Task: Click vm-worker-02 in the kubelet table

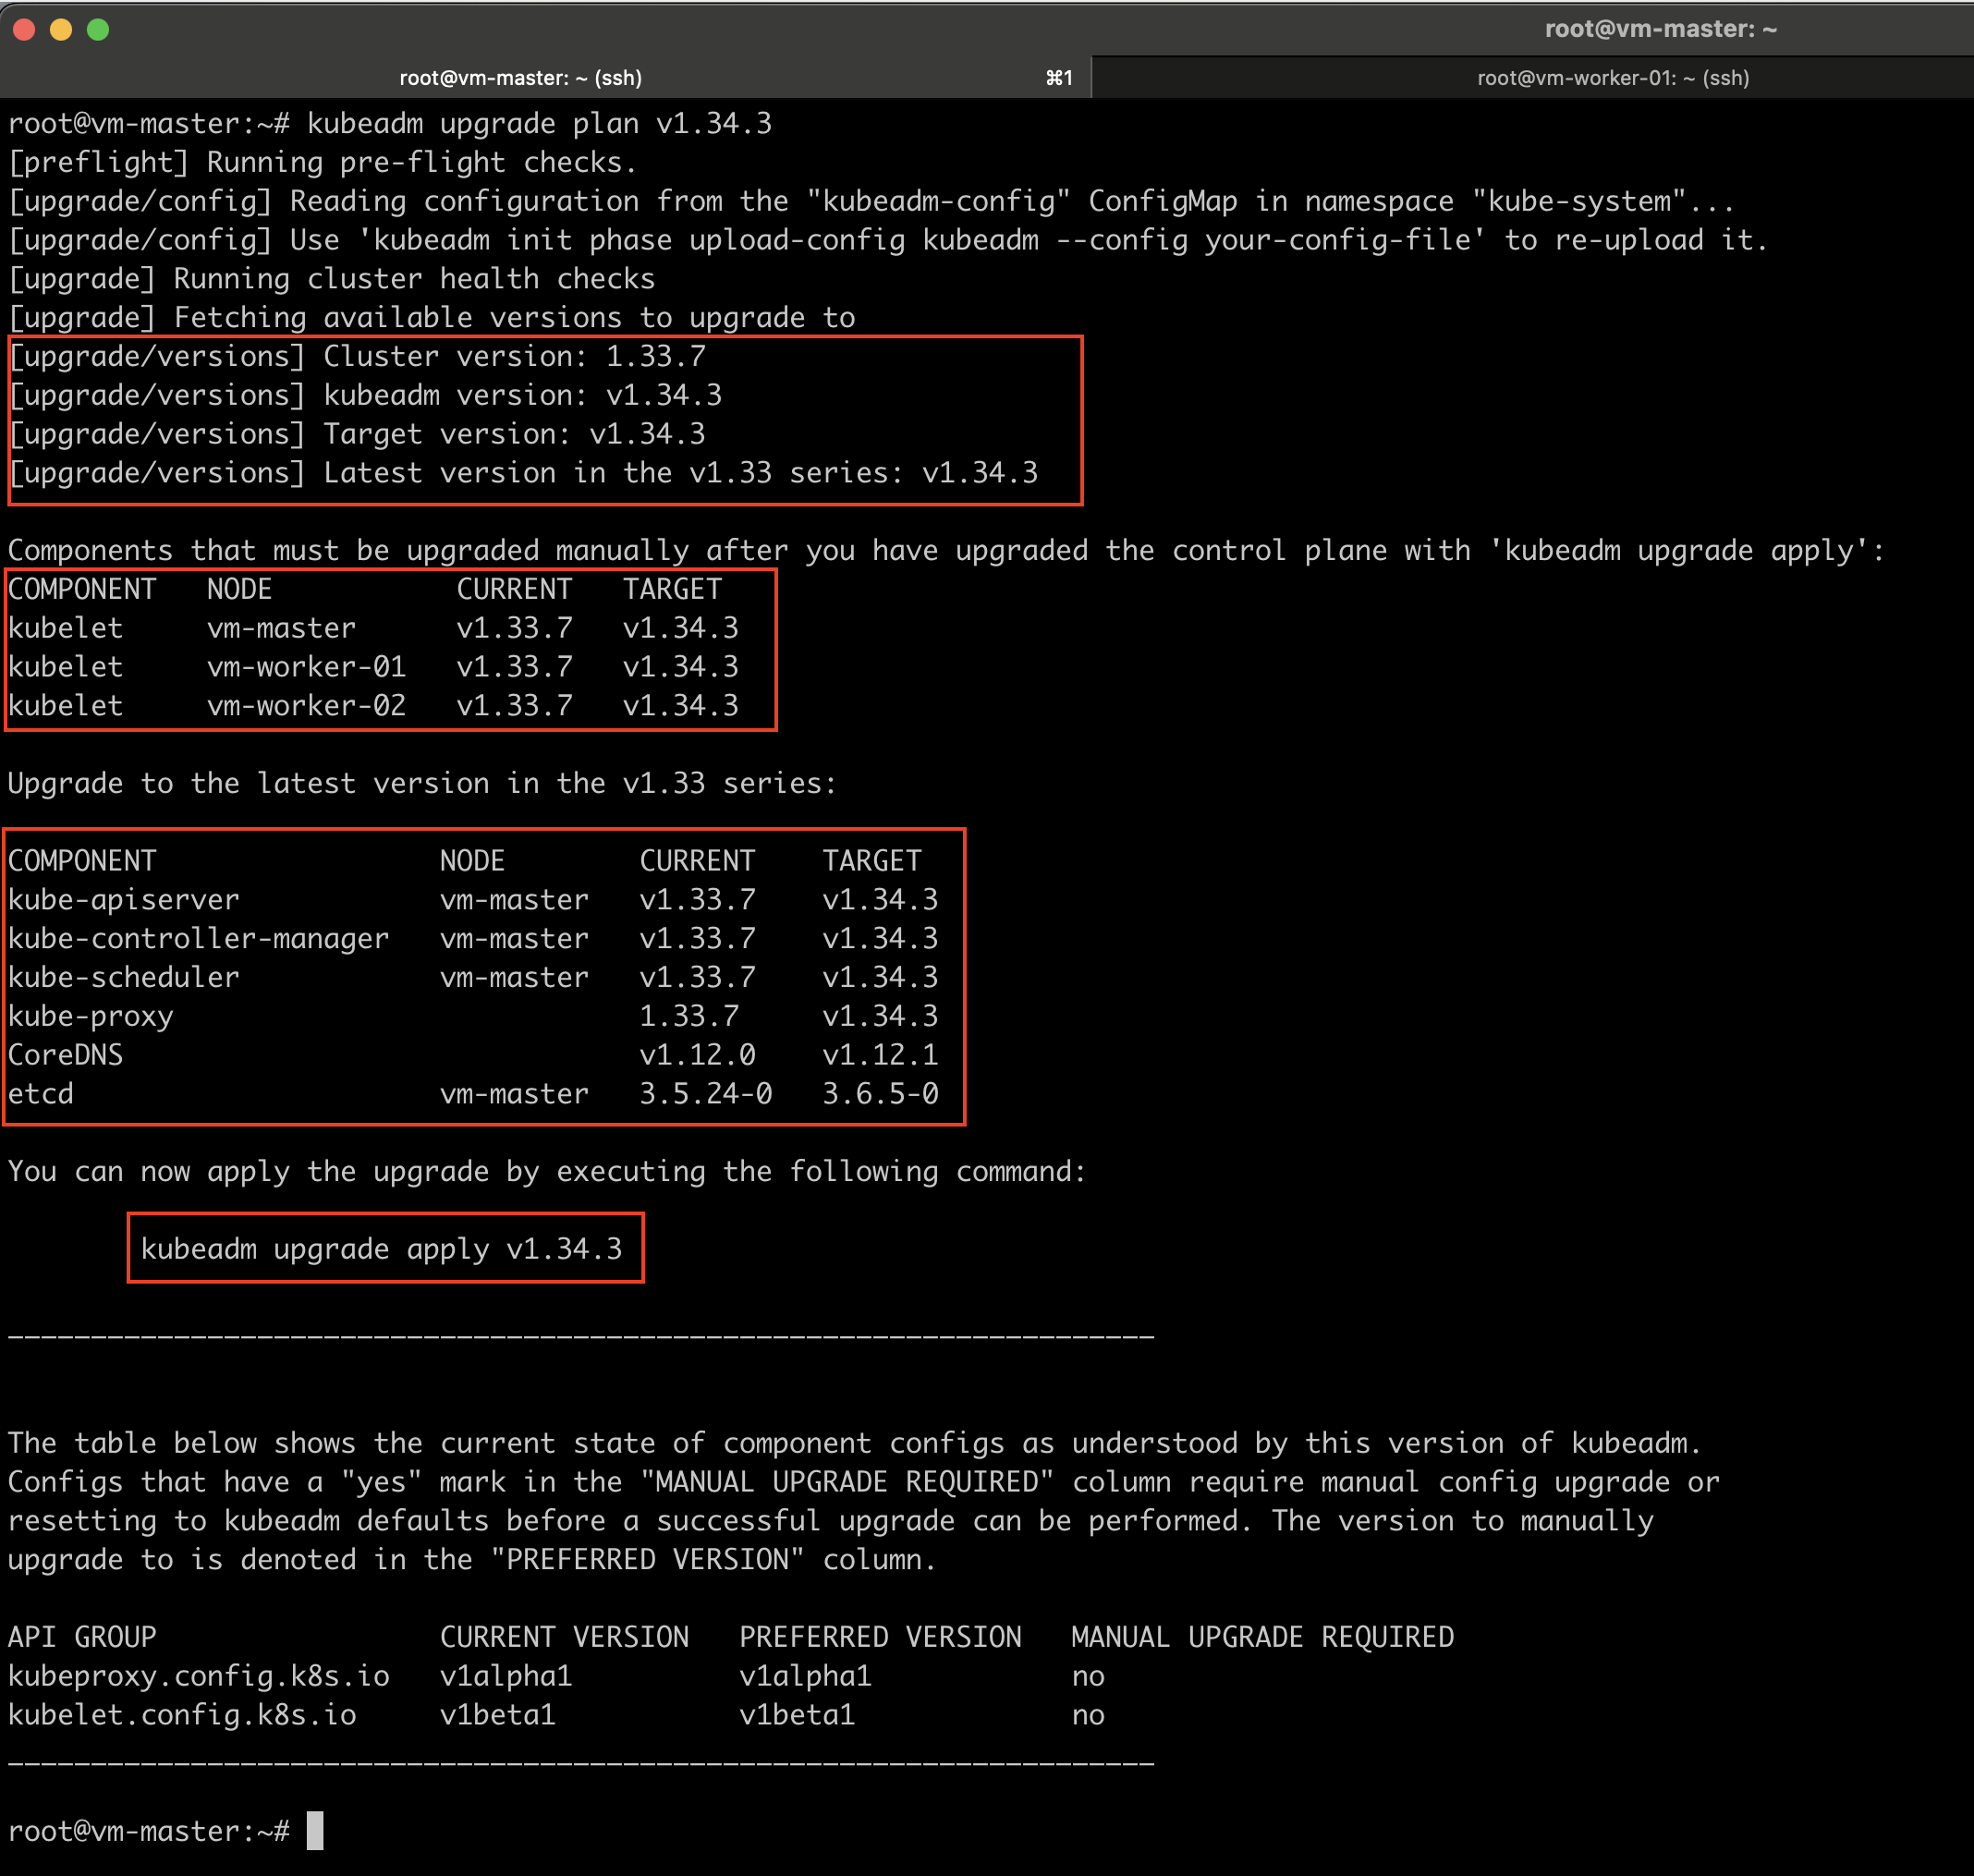Action: tap(306, 705)
